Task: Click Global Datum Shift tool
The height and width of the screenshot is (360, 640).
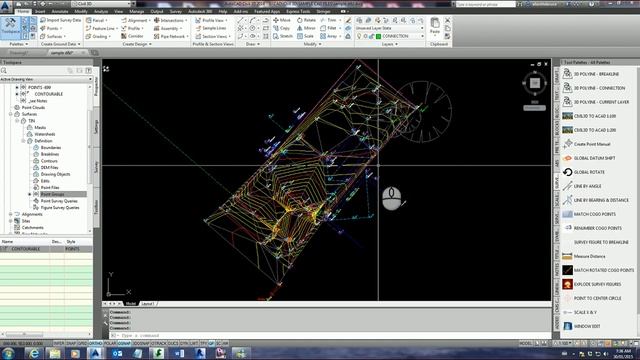Action: [589, 158]
